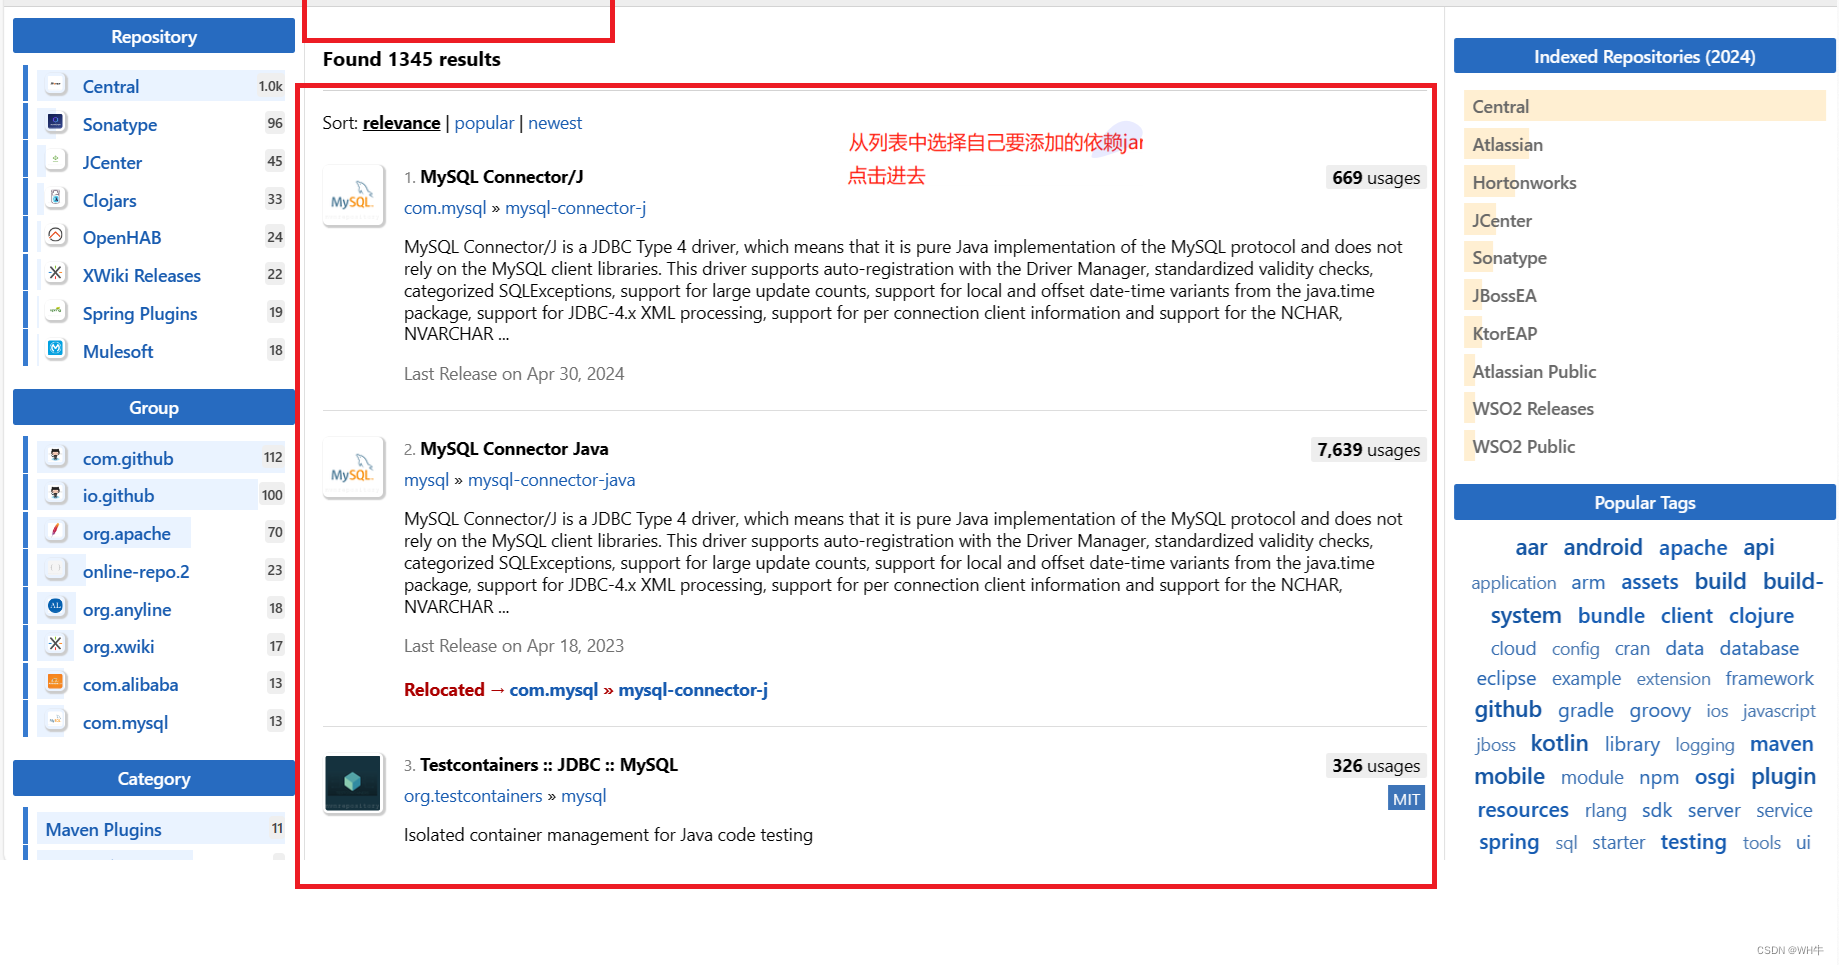
Task: Select the maven popular tag
Action: click(1781, 743)
